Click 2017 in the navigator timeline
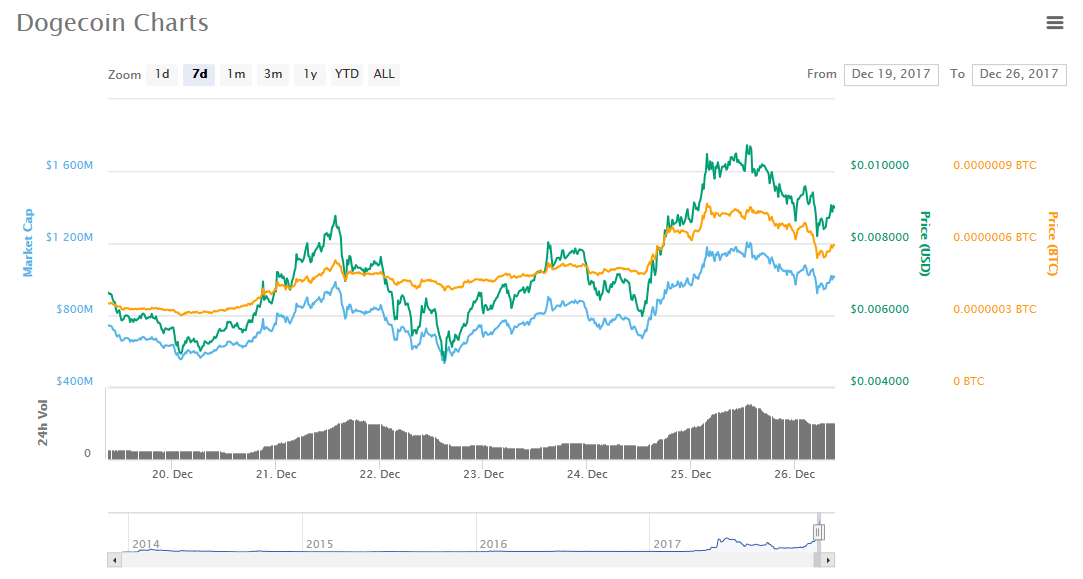Viewport: 1083px width, 579px height. (667, 544)
